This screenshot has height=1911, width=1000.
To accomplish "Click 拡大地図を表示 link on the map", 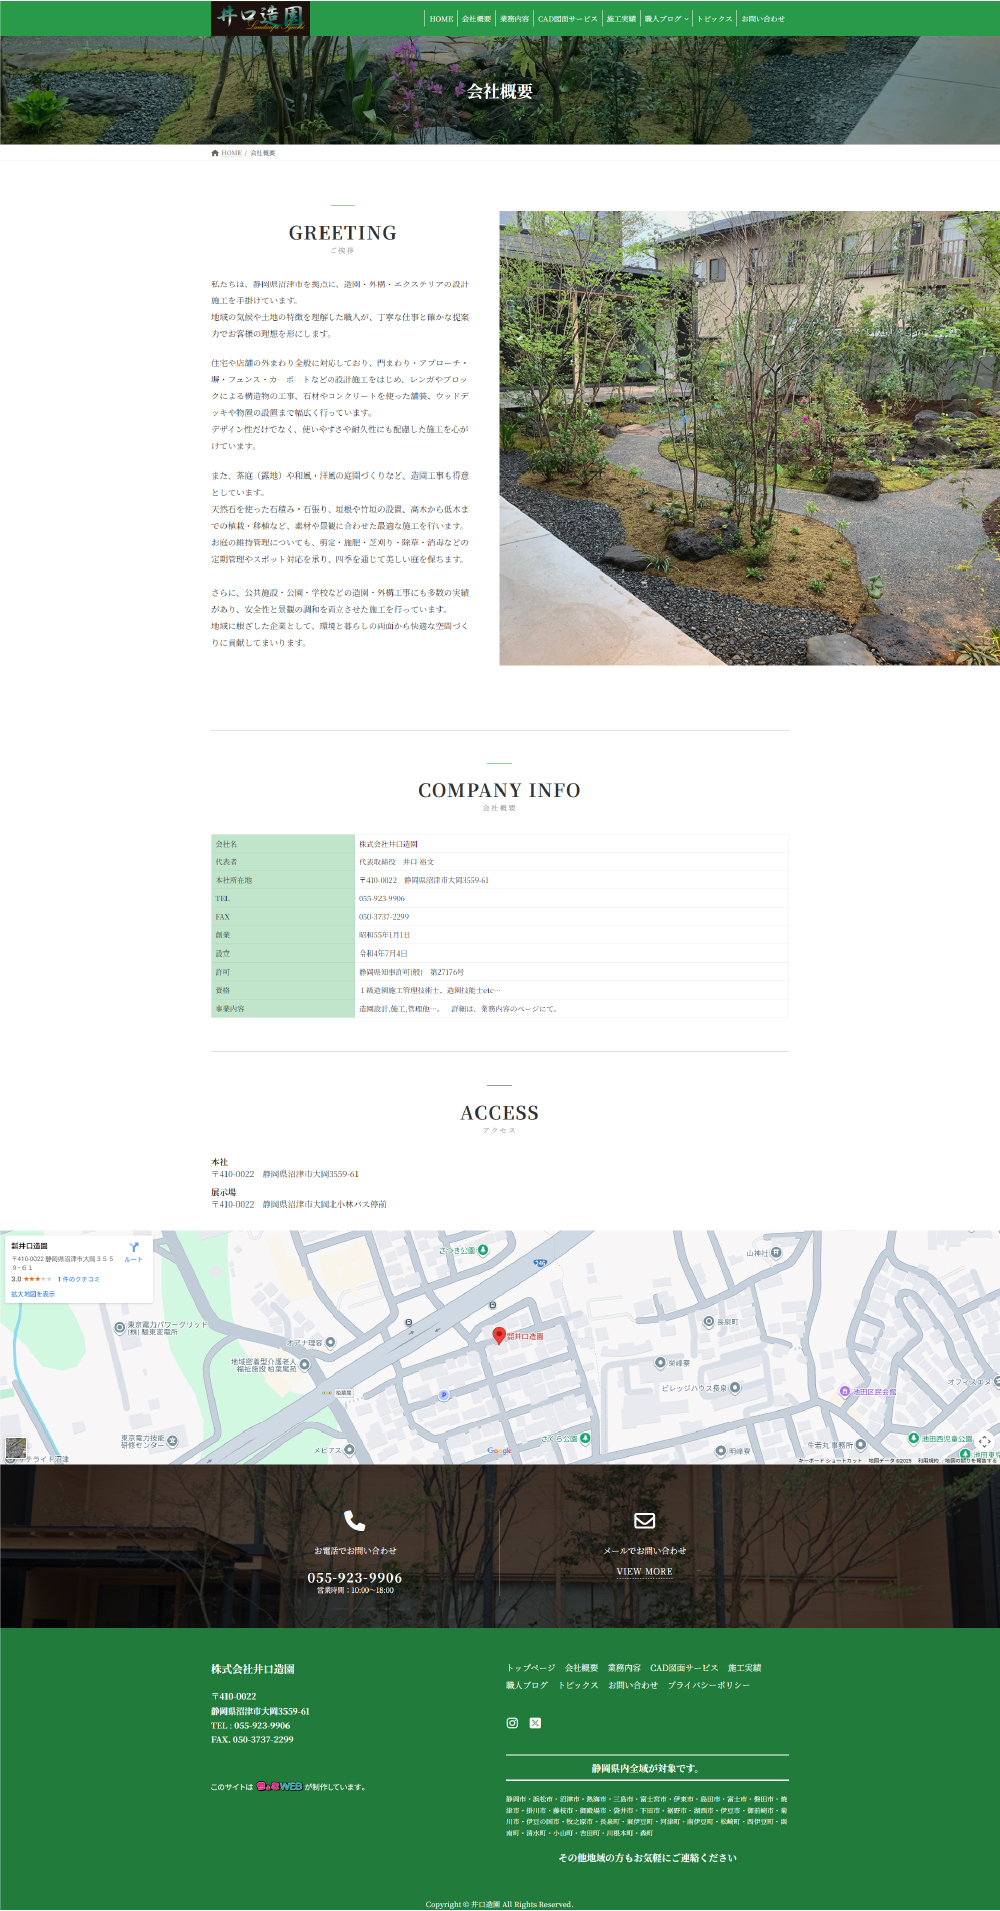I will click(x=33, y=1294).
